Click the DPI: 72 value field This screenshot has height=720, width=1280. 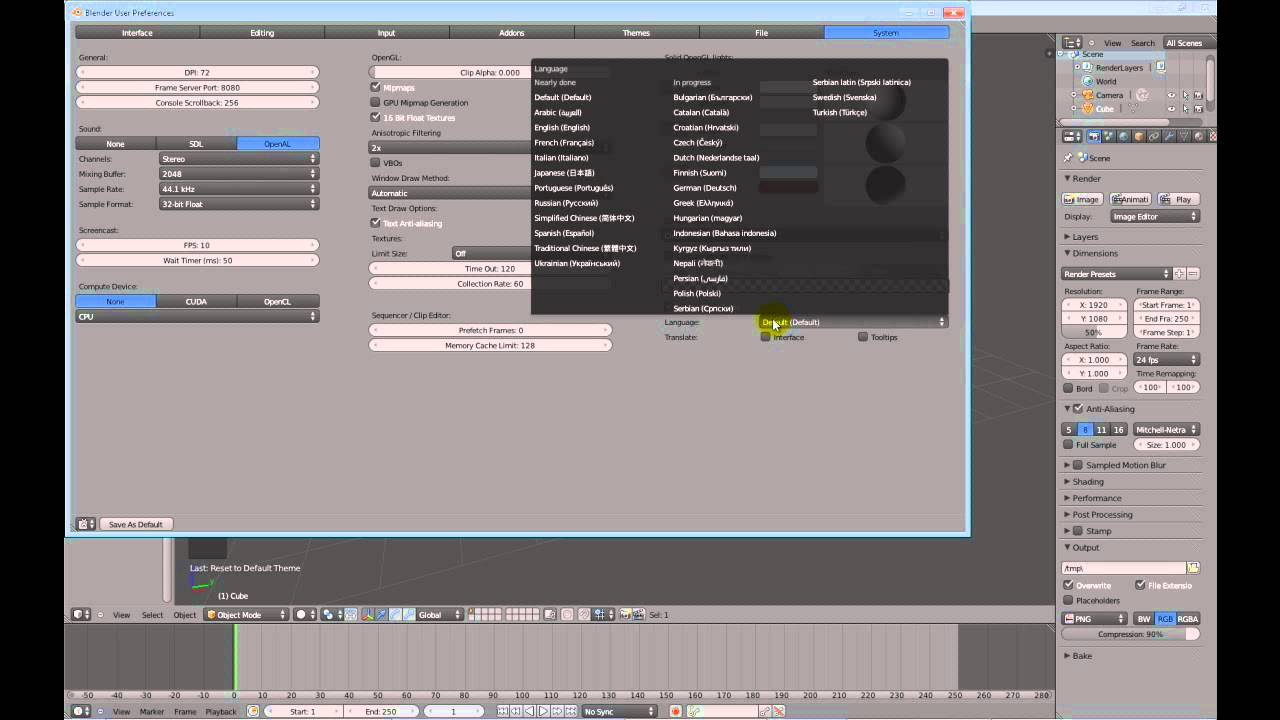[x=197, y=72]
